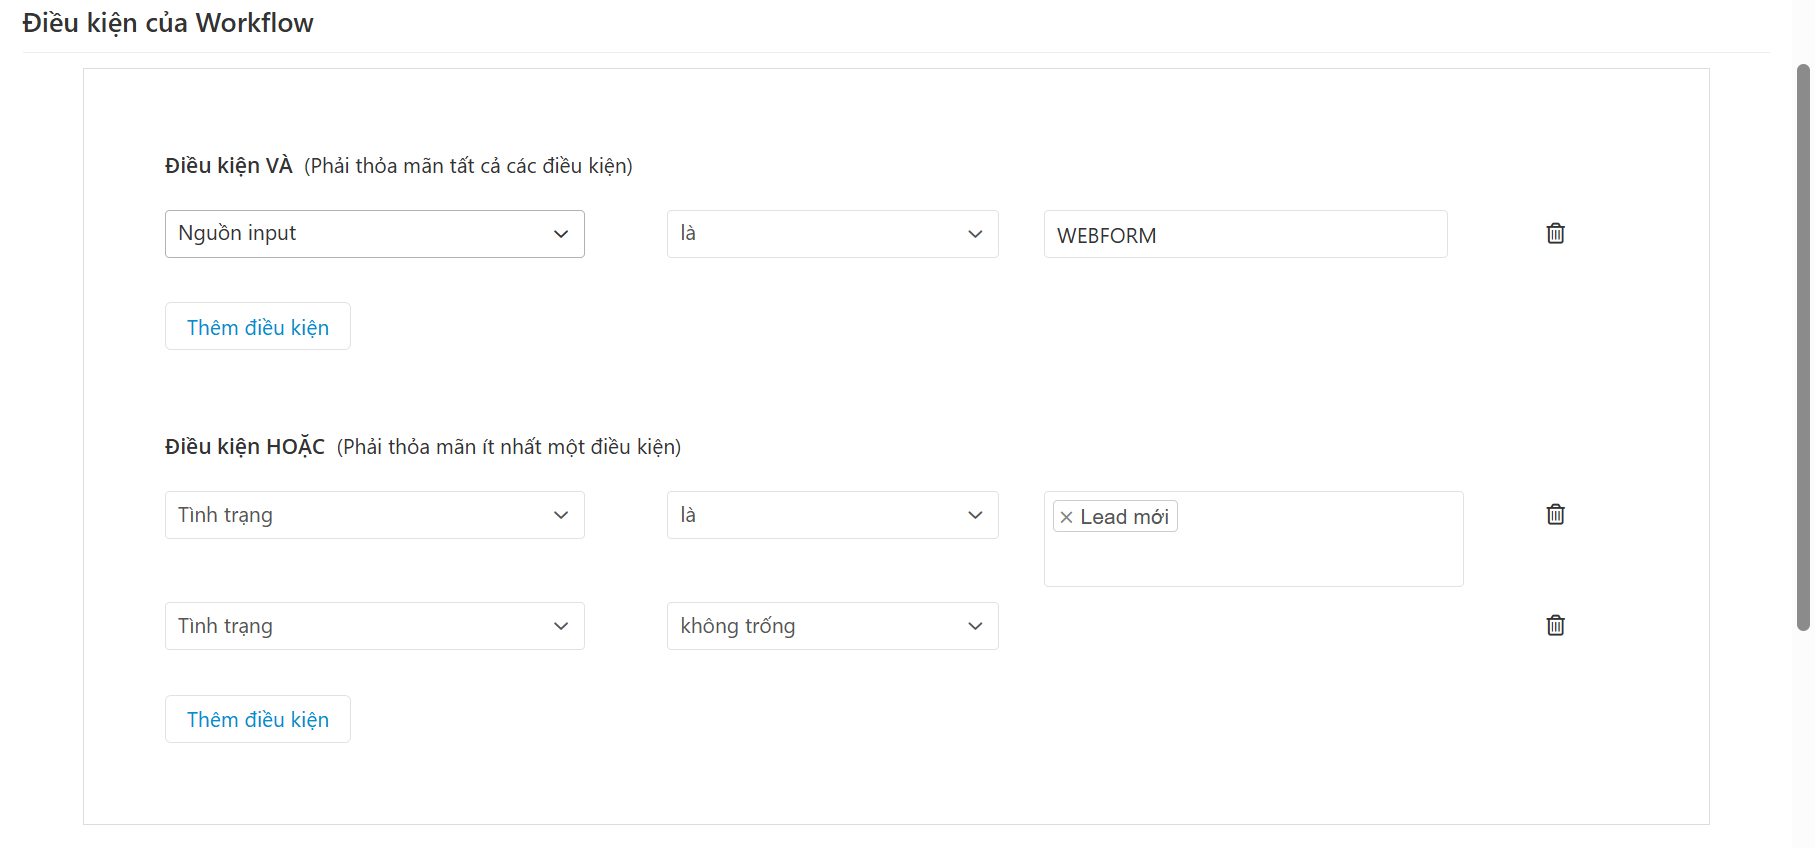Viewport: 1815px width, 848px height.
Task: Open the 'không trống' operator dropdown
Action: (832, 626)
